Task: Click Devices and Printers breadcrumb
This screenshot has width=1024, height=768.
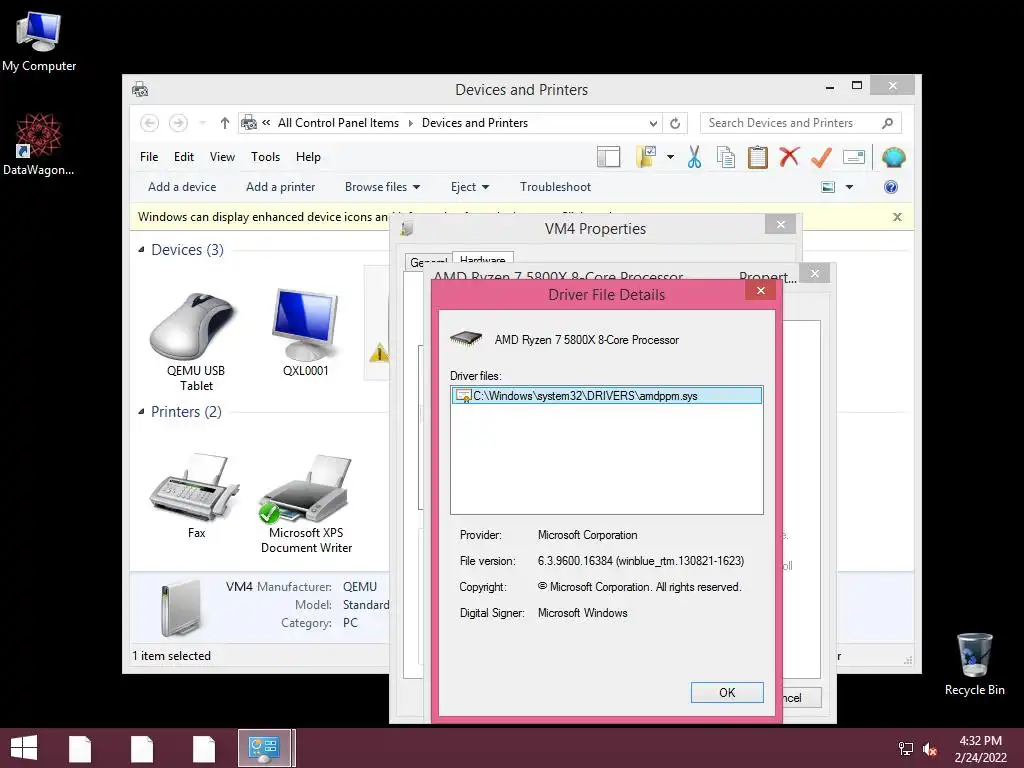Action: coord(475,123)
